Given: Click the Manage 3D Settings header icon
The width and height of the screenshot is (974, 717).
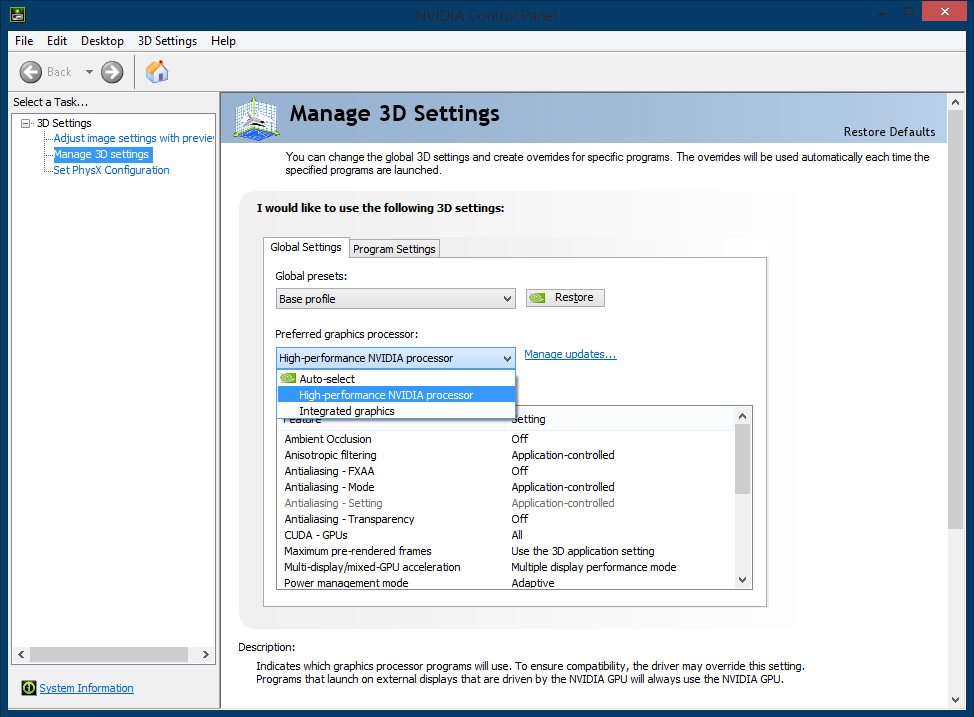Looking at the screenshot, I should [256, 117].
